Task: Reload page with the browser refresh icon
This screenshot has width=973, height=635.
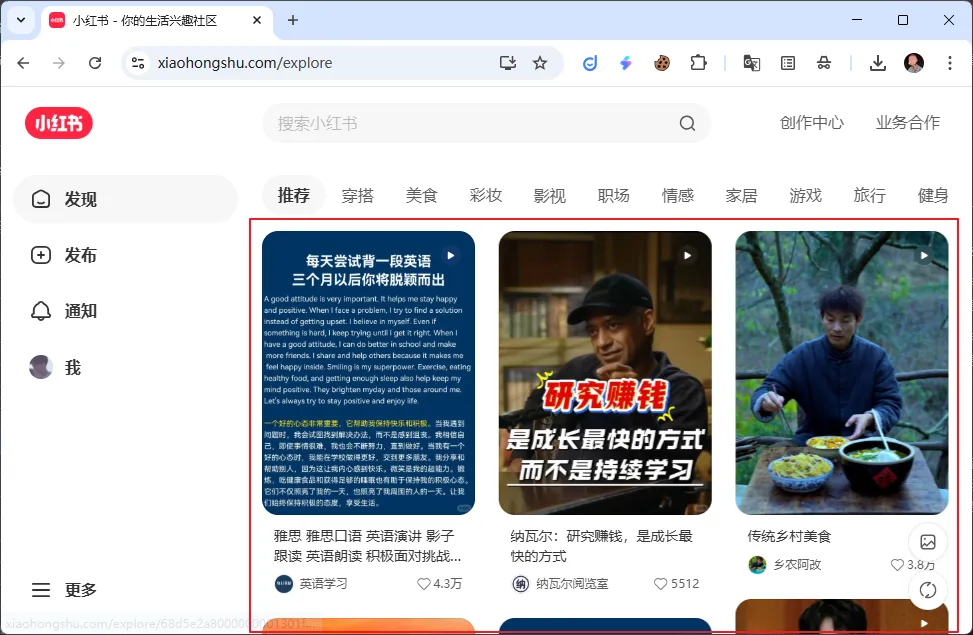Action: pyautogui.click(x=95, y=63)
